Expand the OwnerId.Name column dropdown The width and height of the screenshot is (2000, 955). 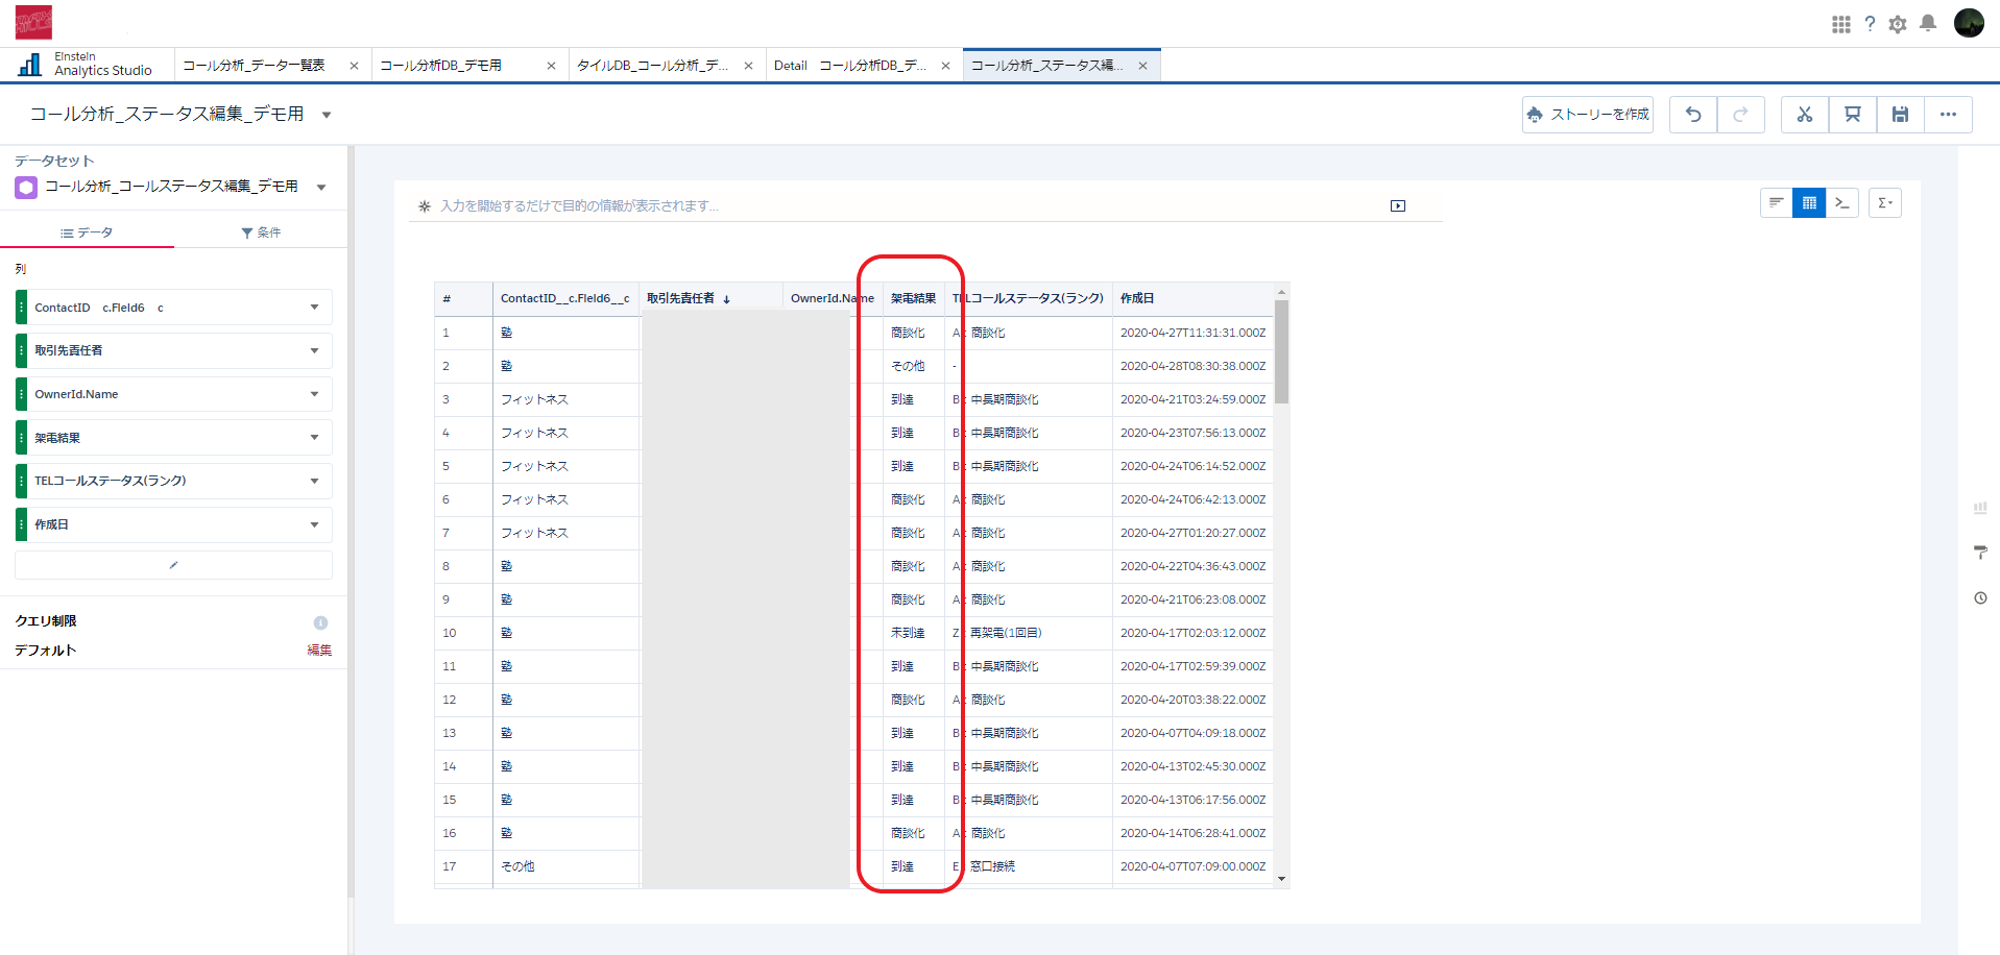tap(314, 394)
